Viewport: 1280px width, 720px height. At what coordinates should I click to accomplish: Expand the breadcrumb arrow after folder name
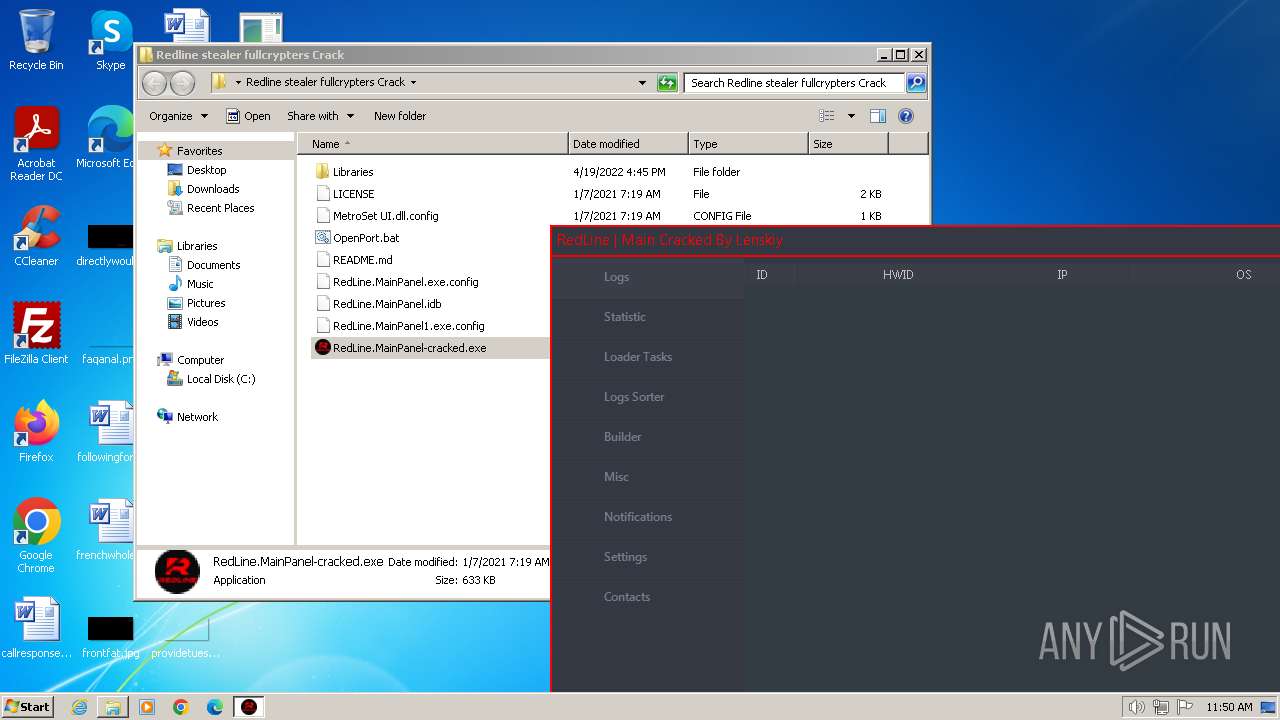pos(413,83)
